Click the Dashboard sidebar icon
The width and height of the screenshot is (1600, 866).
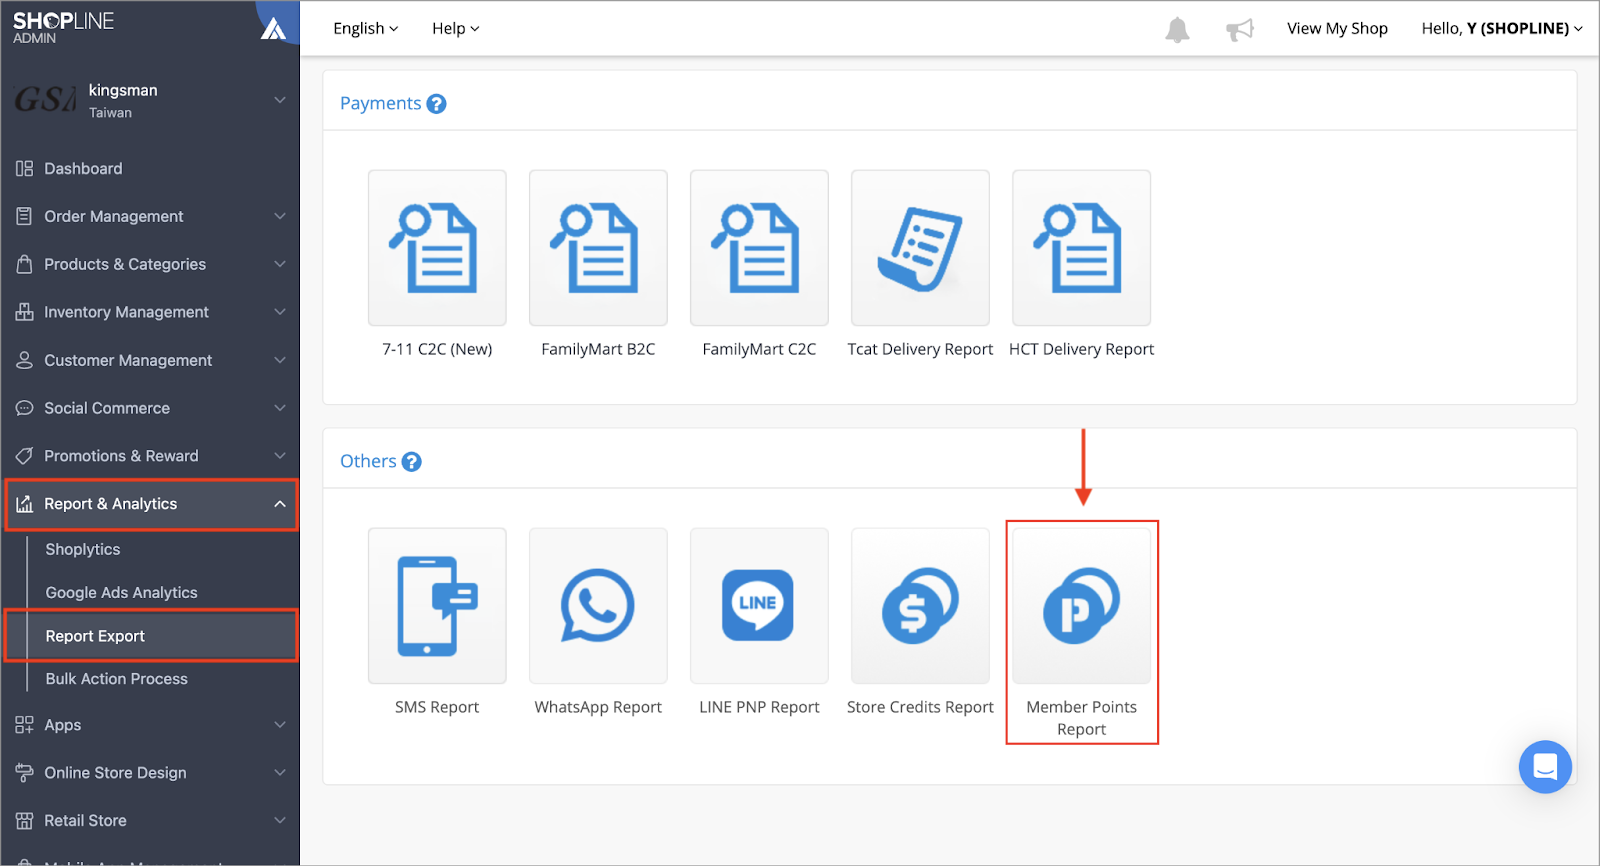point(24,169)
